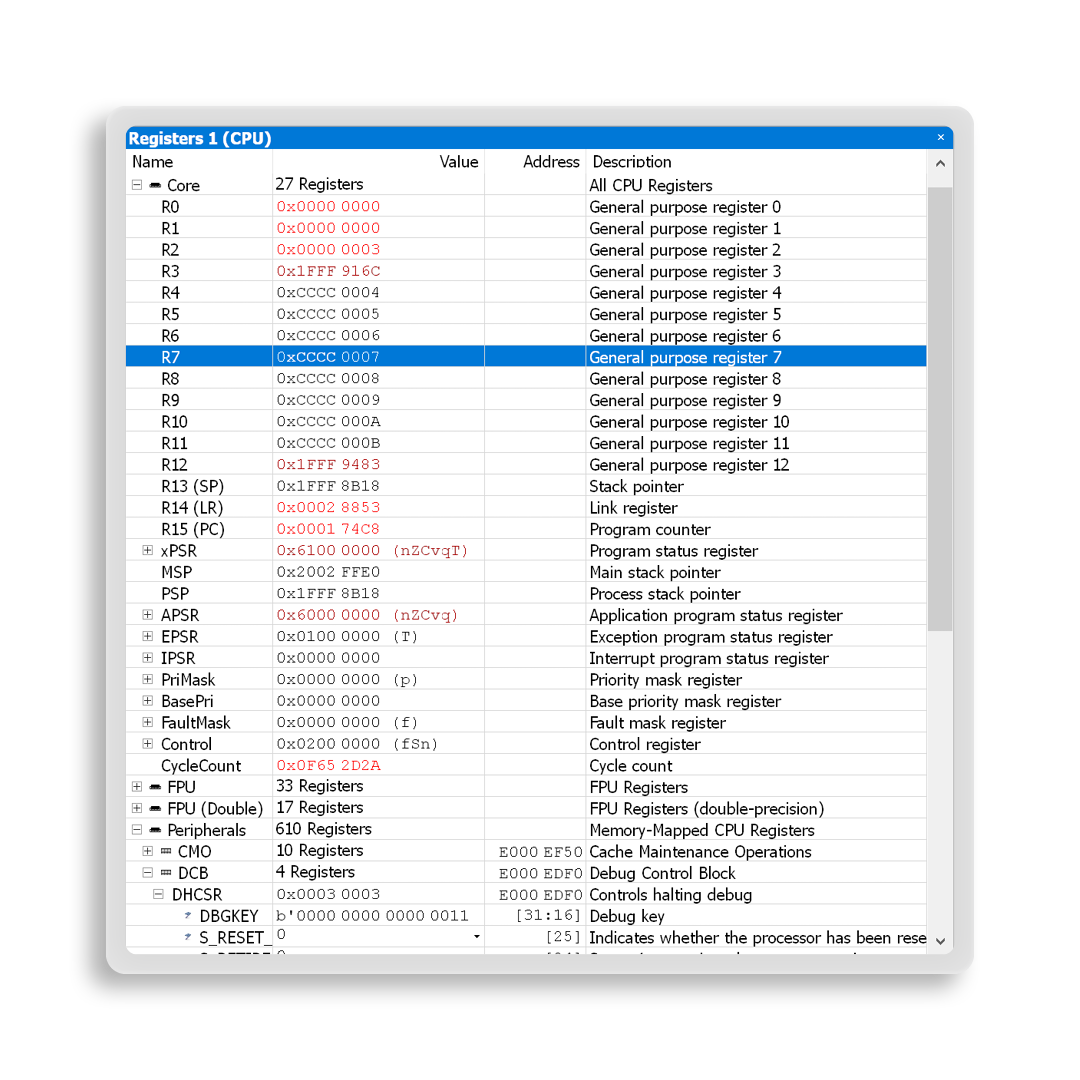Expand the CMO peripheral node
Viewport: 1080px width, 1080px height.
click(147, 852)
